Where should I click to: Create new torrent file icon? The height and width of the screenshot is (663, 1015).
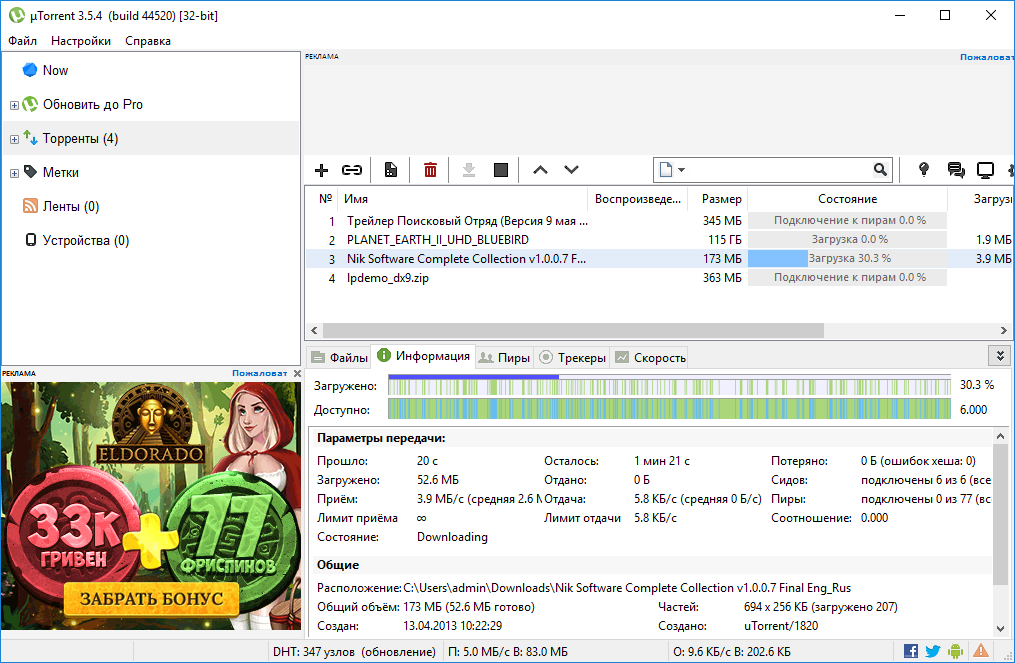(391, 170)
